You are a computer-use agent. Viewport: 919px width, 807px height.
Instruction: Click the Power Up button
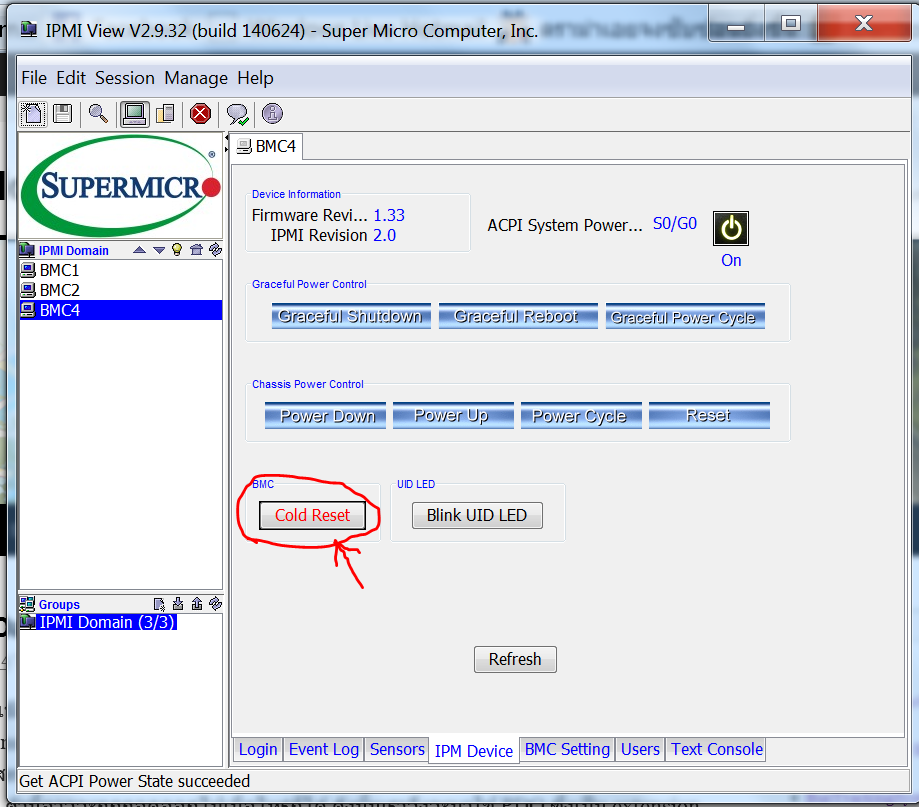click(x=453, y=416)
